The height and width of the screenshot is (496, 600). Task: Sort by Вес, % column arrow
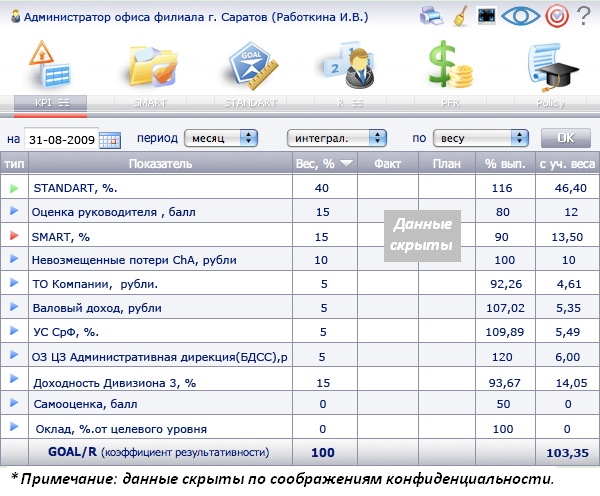point(346,164)
